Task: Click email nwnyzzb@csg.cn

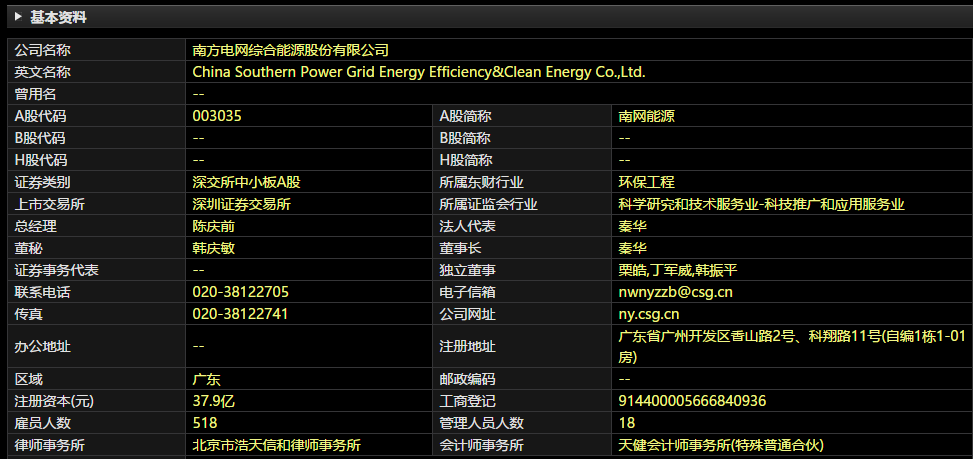Action: coord(675,292)
